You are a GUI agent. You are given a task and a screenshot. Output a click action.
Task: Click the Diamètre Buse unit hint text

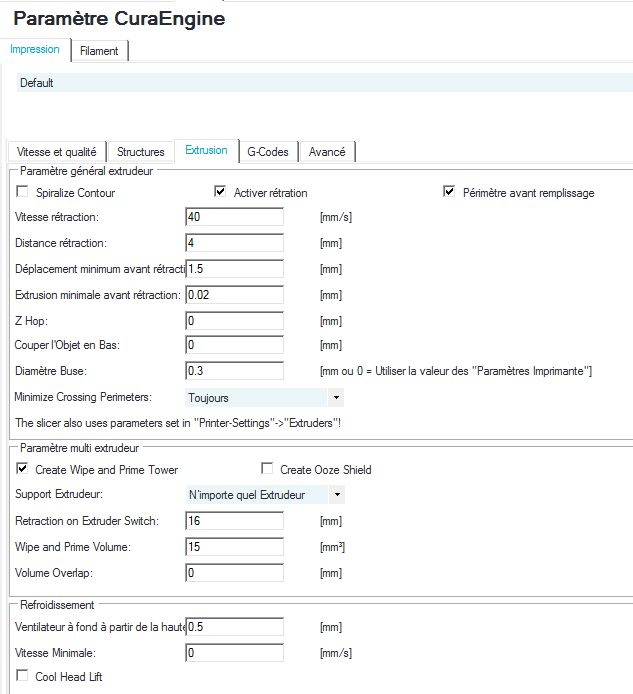coord(456,371)
